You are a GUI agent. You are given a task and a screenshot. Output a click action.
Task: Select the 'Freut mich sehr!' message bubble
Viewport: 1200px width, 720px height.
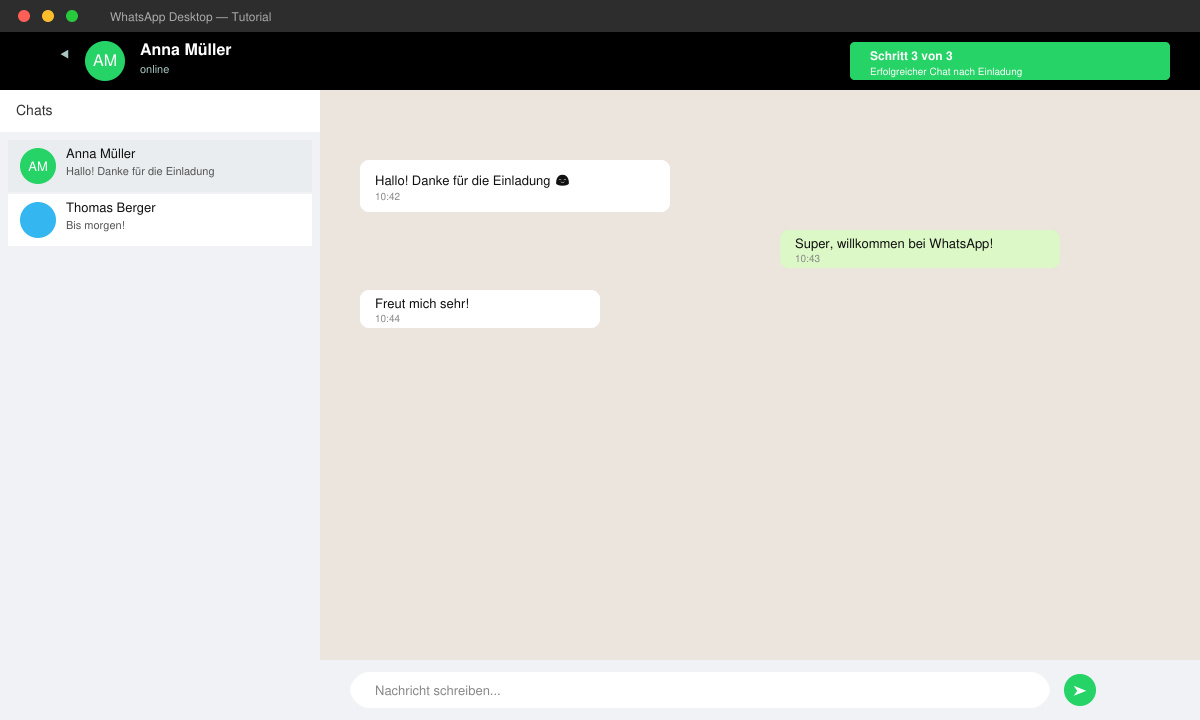coord(480,309)
